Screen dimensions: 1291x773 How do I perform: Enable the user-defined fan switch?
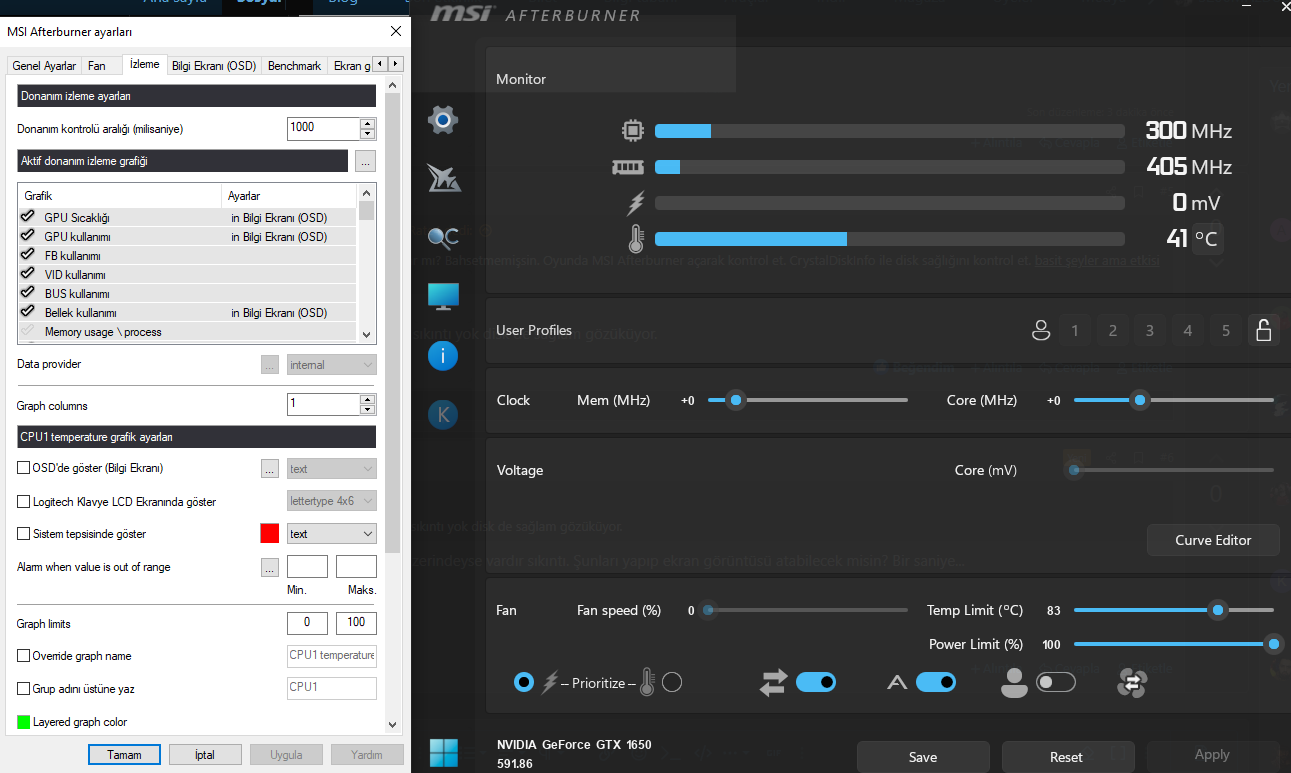(1056, 682)
